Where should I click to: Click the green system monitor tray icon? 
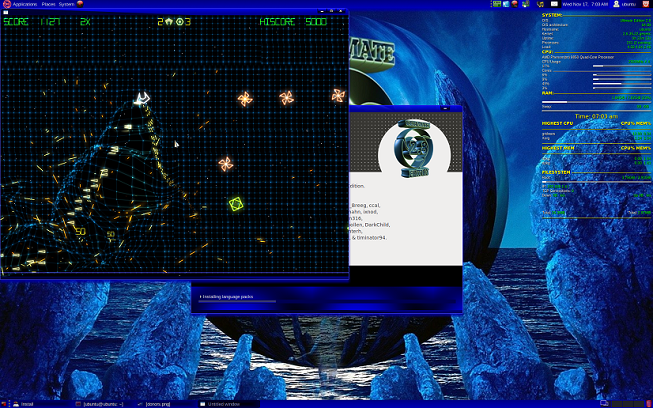point(497,4)
